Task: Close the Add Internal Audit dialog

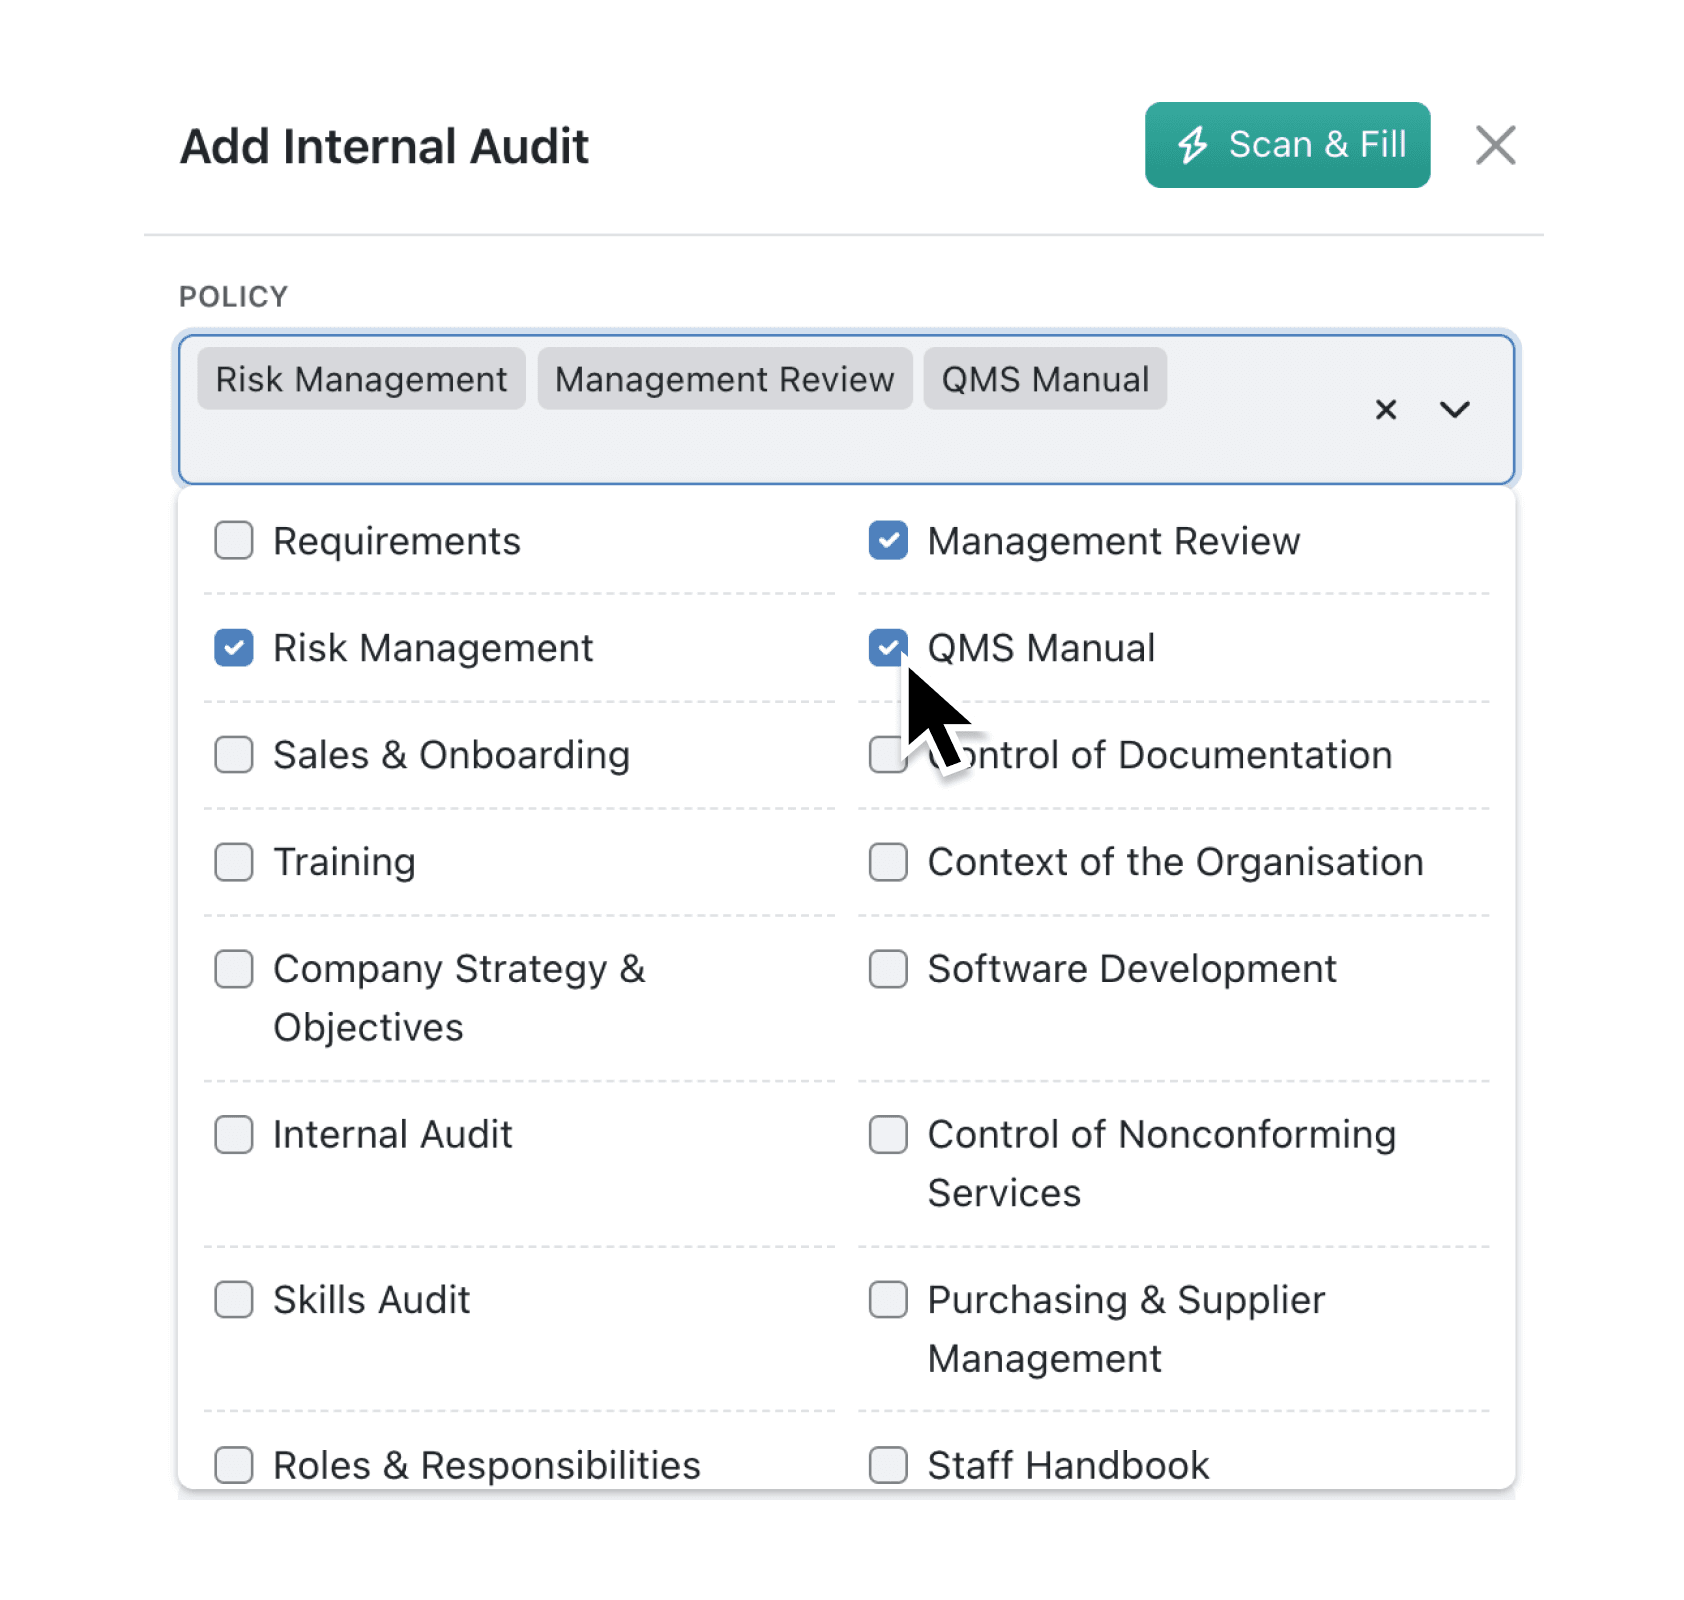Action: 1495,145
